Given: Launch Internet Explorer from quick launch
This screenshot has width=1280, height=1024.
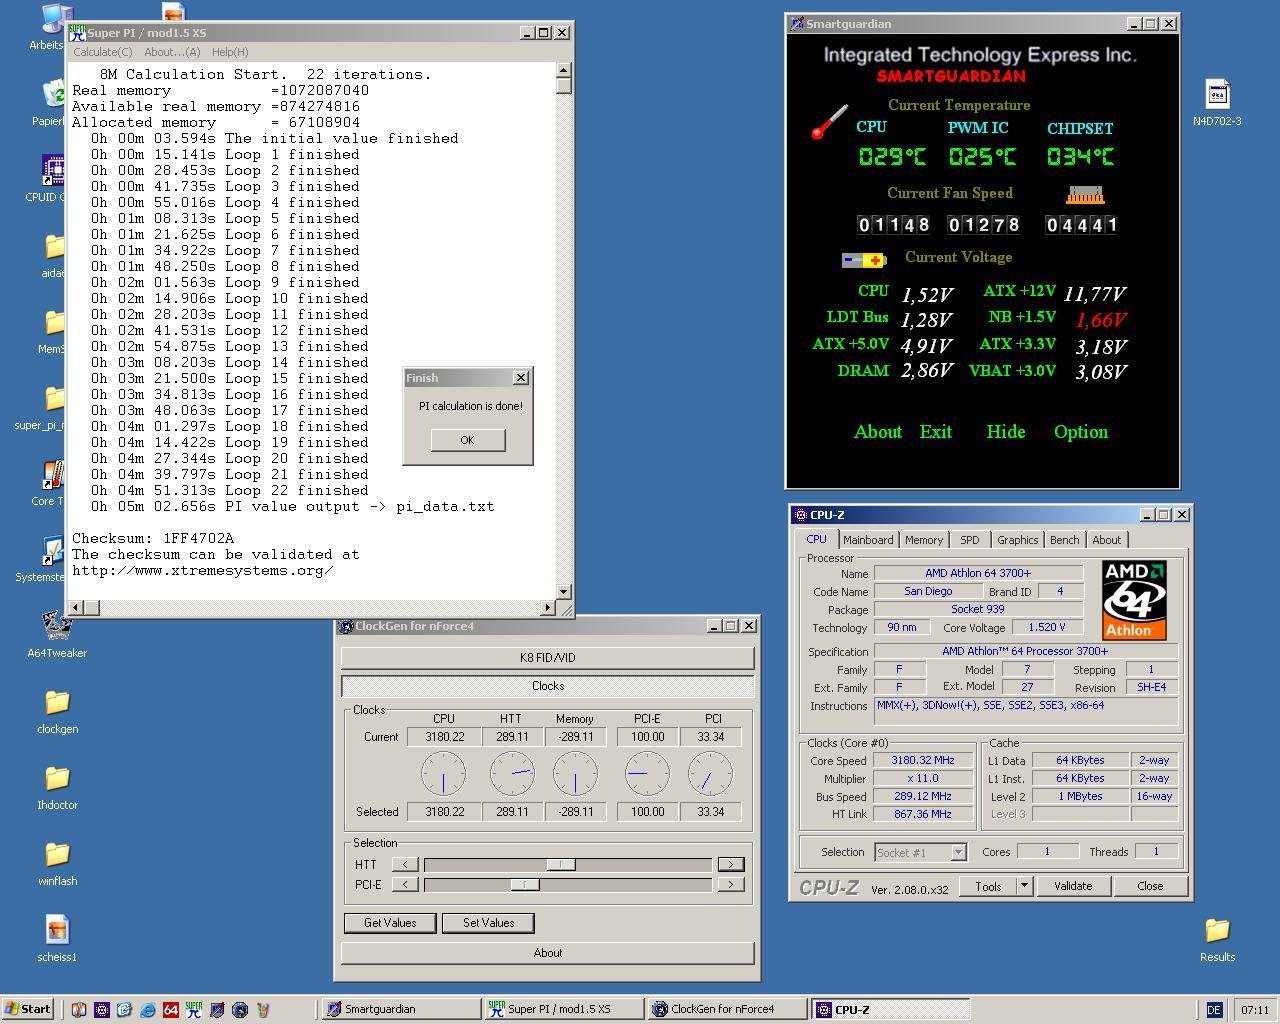Looking at the screenshot, I should click(148, 1009).
